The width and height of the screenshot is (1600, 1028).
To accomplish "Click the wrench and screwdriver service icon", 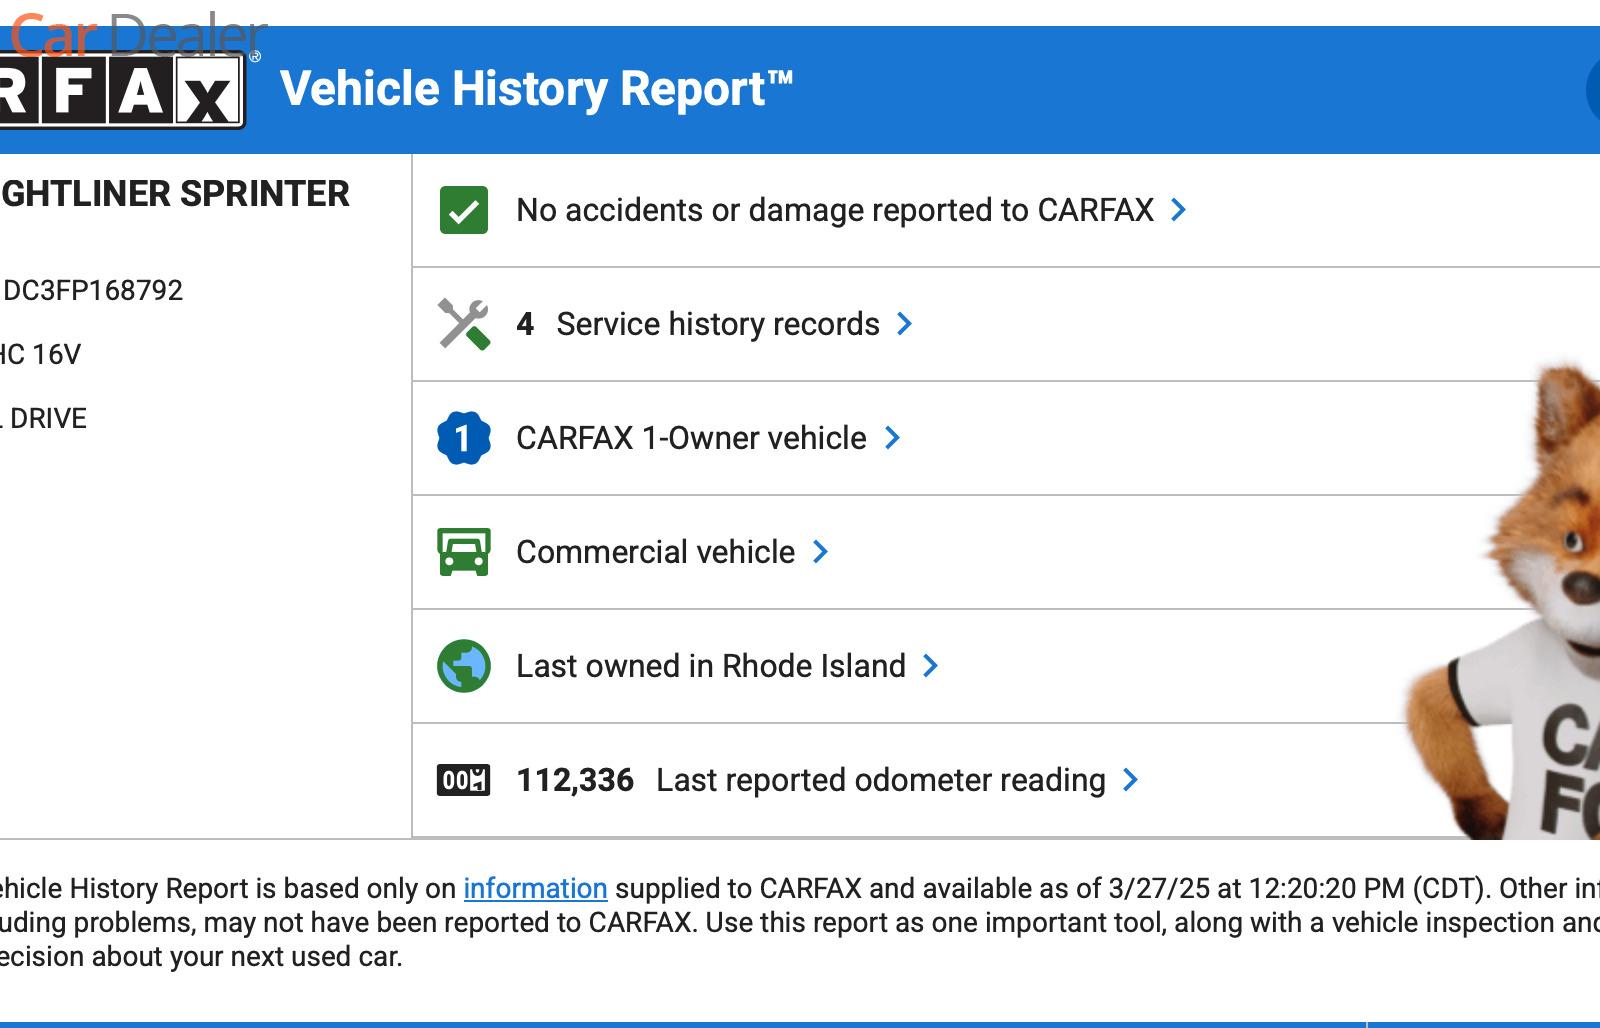I will (464, 324).
